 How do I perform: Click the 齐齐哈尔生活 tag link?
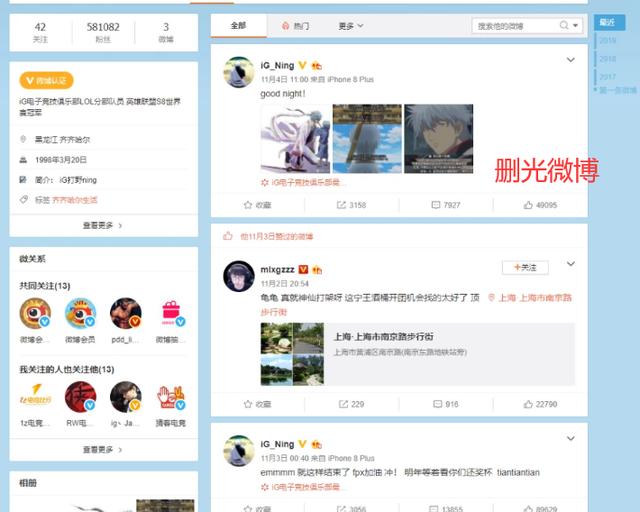pyautogui.click(x=75, y=200)
